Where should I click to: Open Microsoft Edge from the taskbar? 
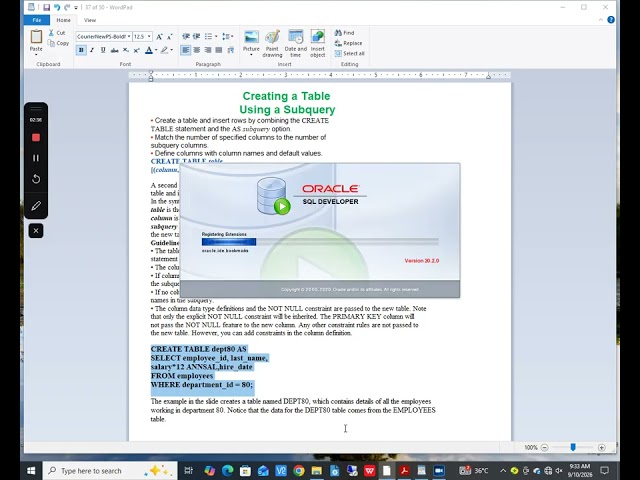(227, 471)
